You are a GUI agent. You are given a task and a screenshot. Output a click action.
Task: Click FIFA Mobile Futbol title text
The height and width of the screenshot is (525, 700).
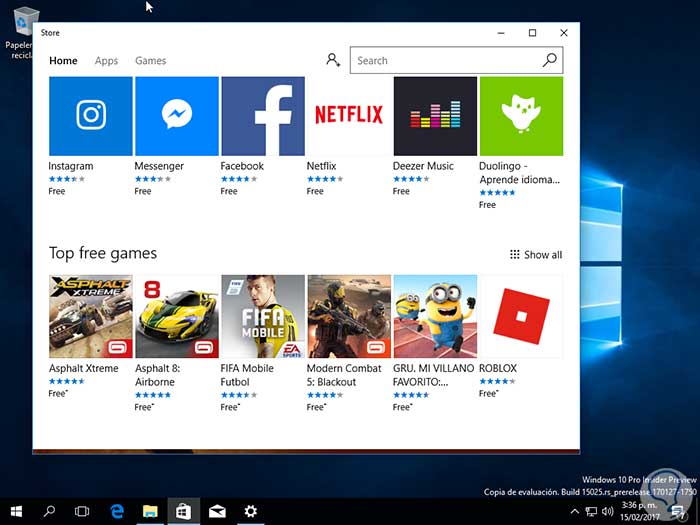coord(247,375)
